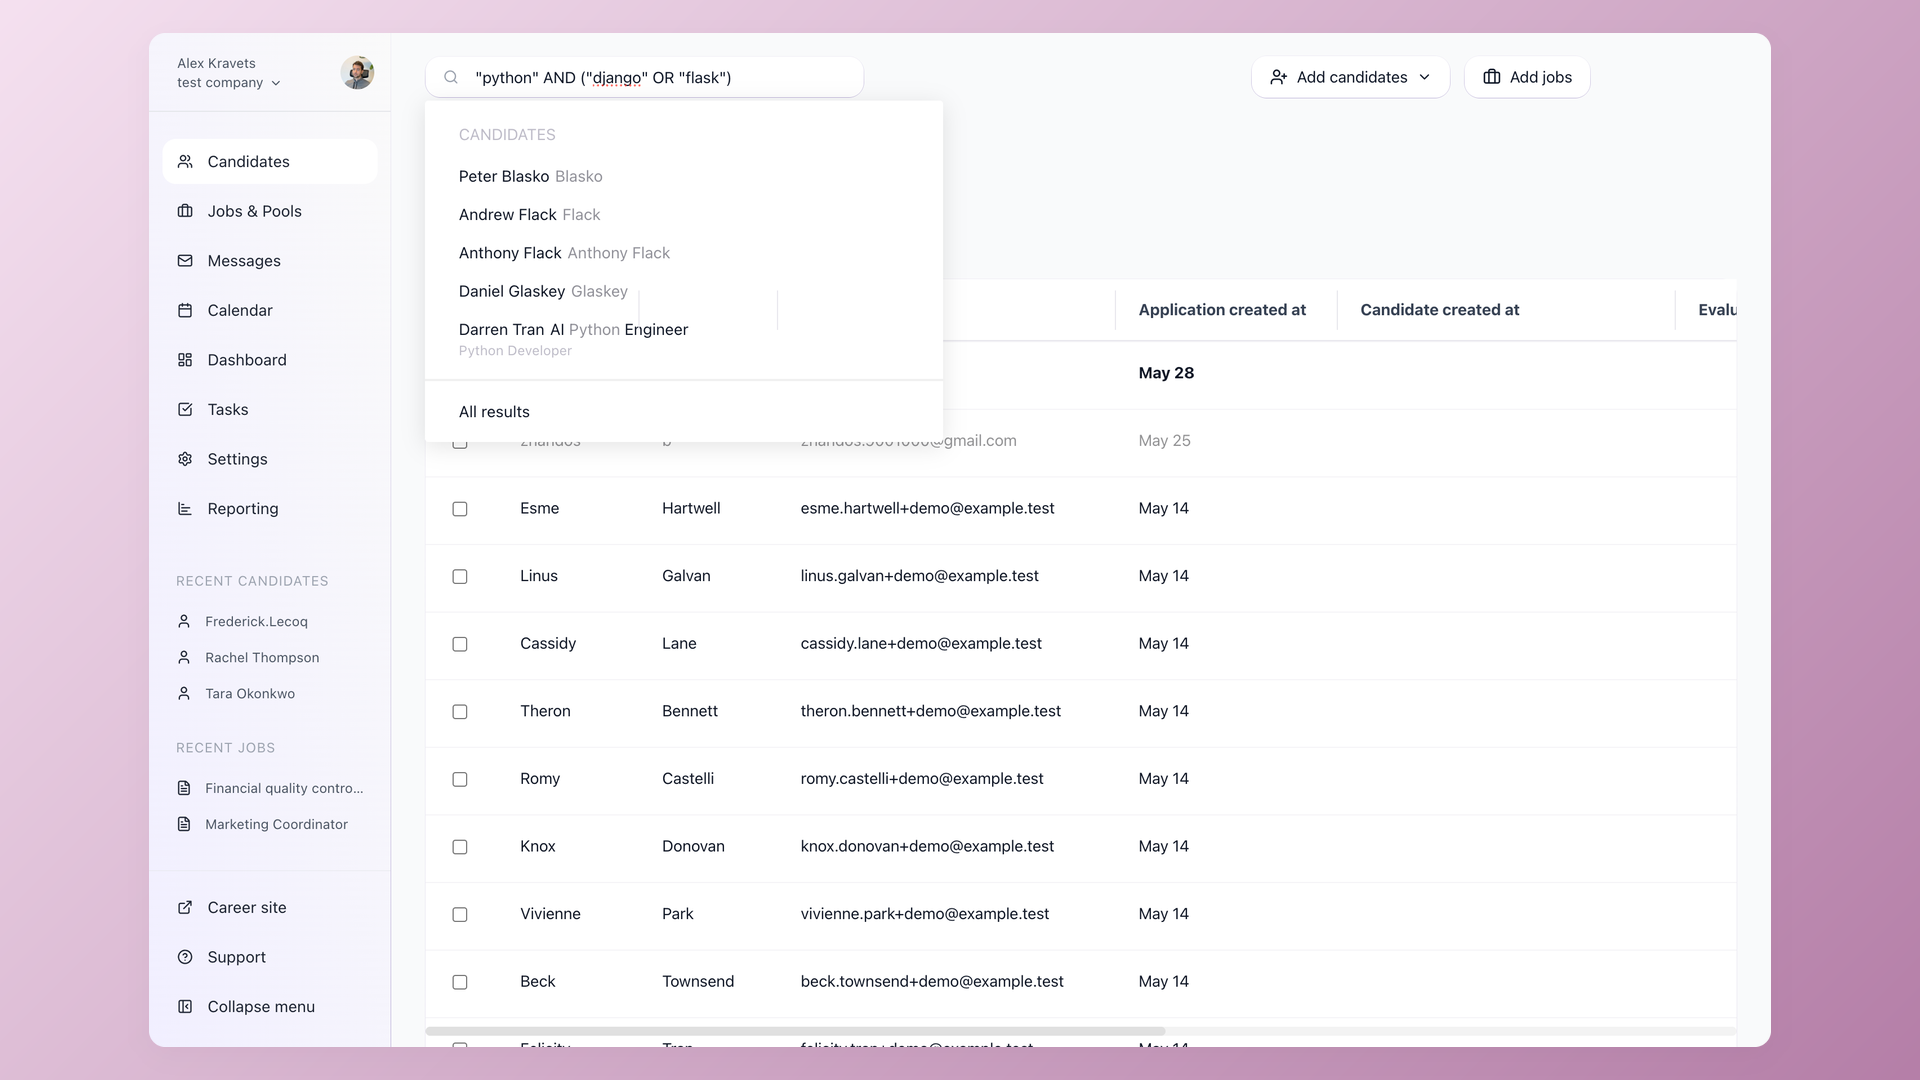Click the horizontal table scrollbar
The height and width of the screenshot is (1080, 1920).
[x=795, y=1031]
